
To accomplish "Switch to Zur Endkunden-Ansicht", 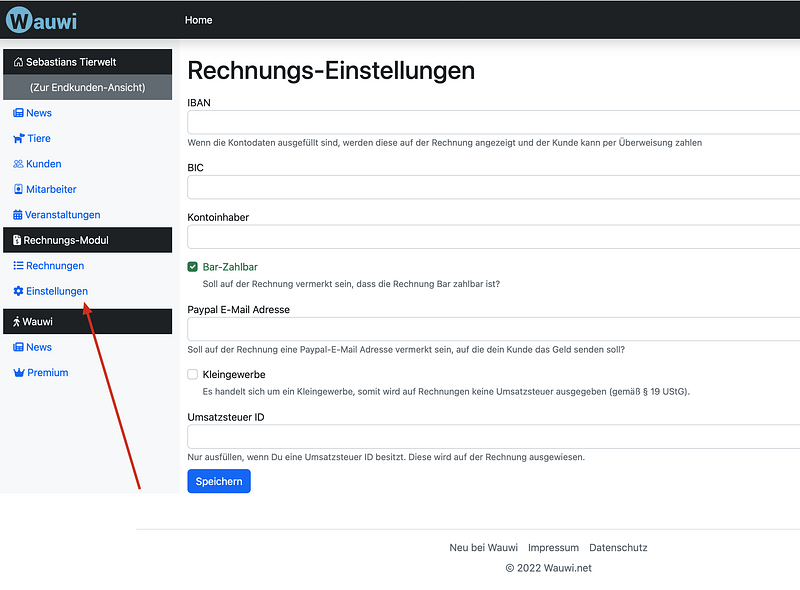I will [87, 88].
